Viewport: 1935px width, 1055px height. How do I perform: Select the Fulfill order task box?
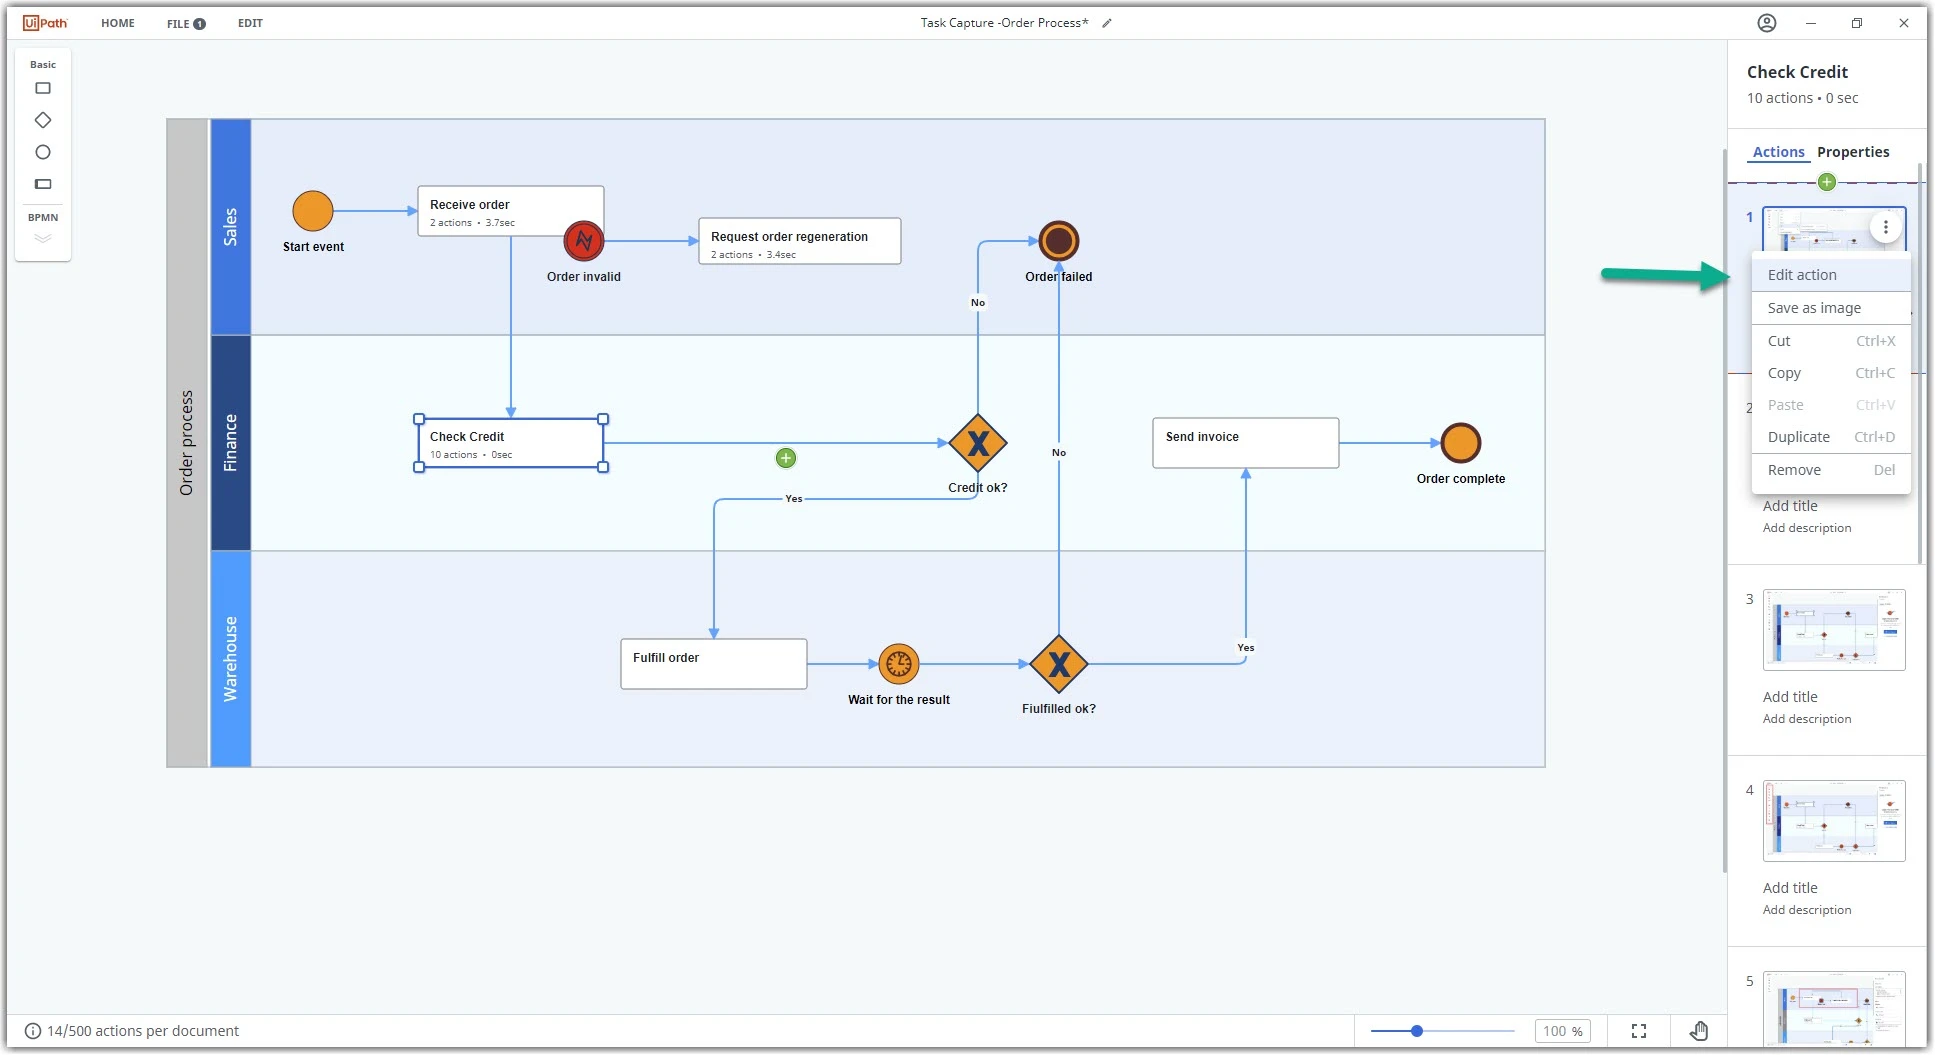(714, 664)
